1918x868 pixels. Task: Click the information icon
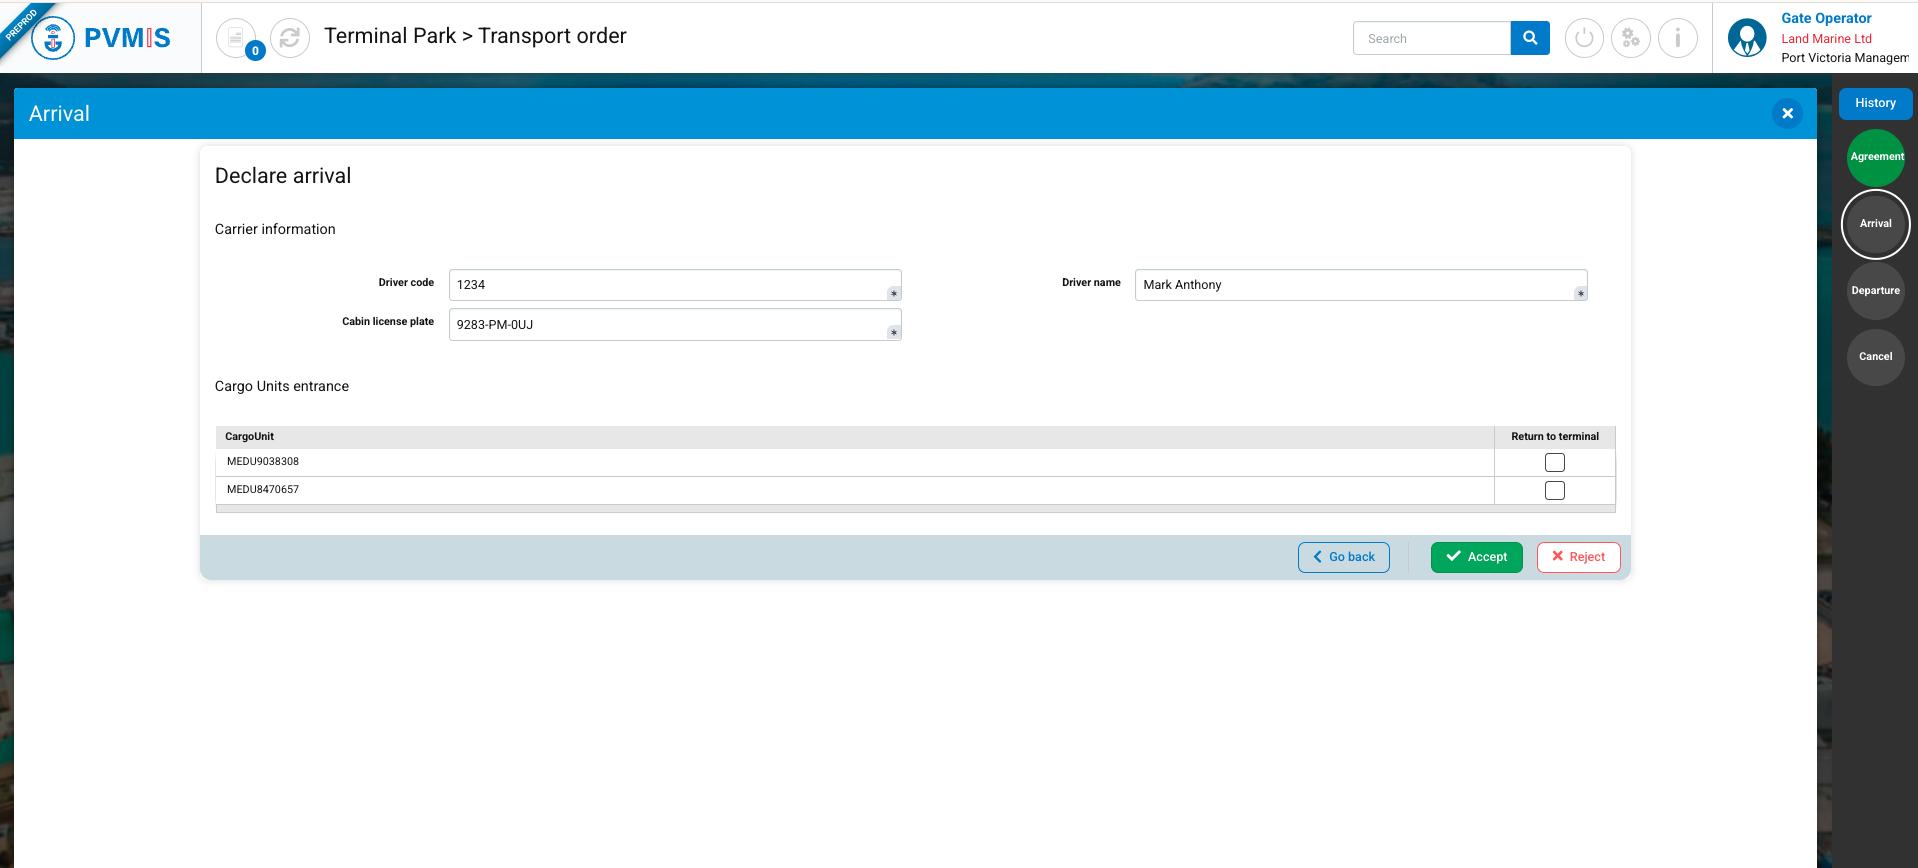point(1677,38)
